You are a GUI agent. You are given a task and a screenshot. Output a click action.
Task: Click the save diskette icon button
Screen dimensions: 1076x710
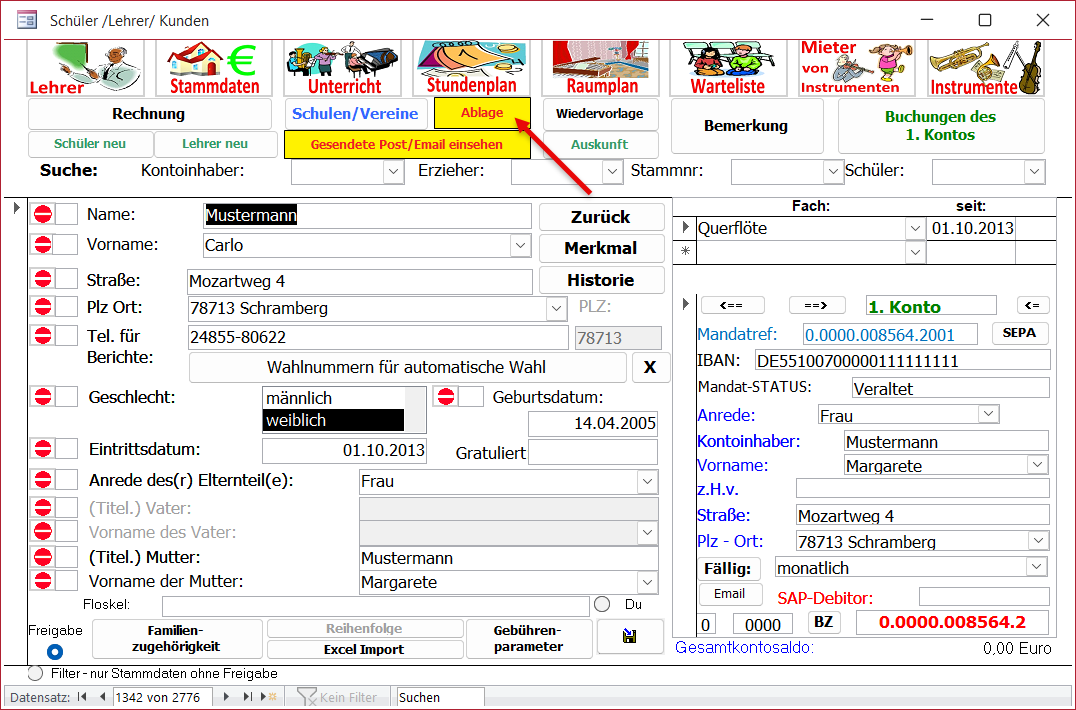pos(630,637)
